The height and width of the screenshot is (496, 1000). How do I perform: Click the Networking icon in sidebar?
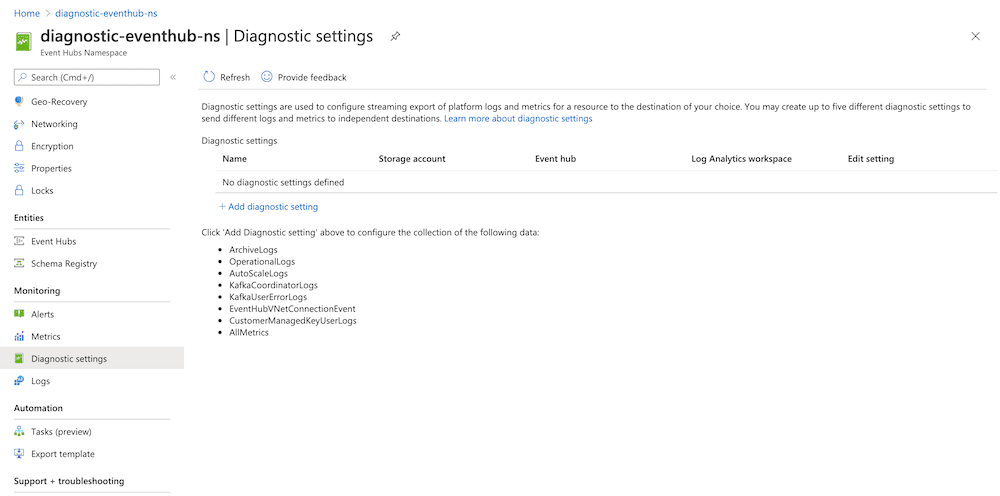(x=19, y=124)
